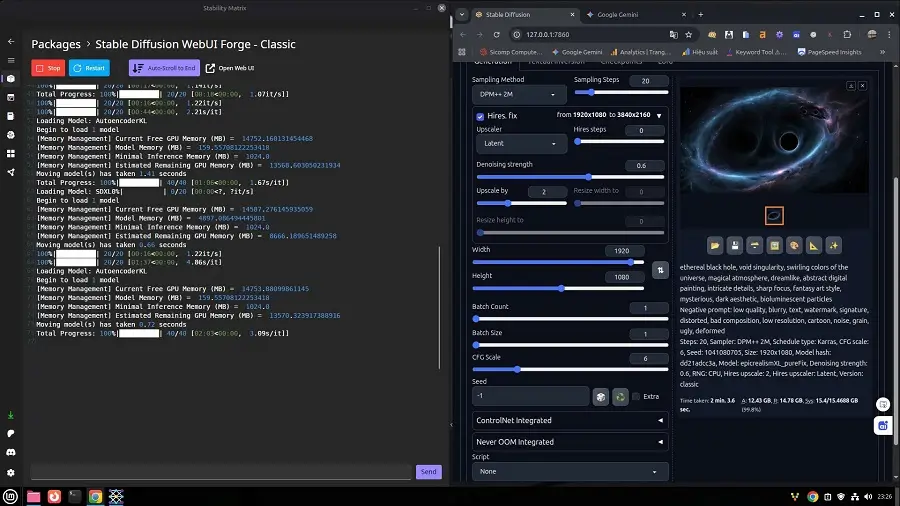Image resolution: width=900 pixels, height=506 pixels.
Task: Uncheck the Hires. fix checkbox
Action: point(480,116)
